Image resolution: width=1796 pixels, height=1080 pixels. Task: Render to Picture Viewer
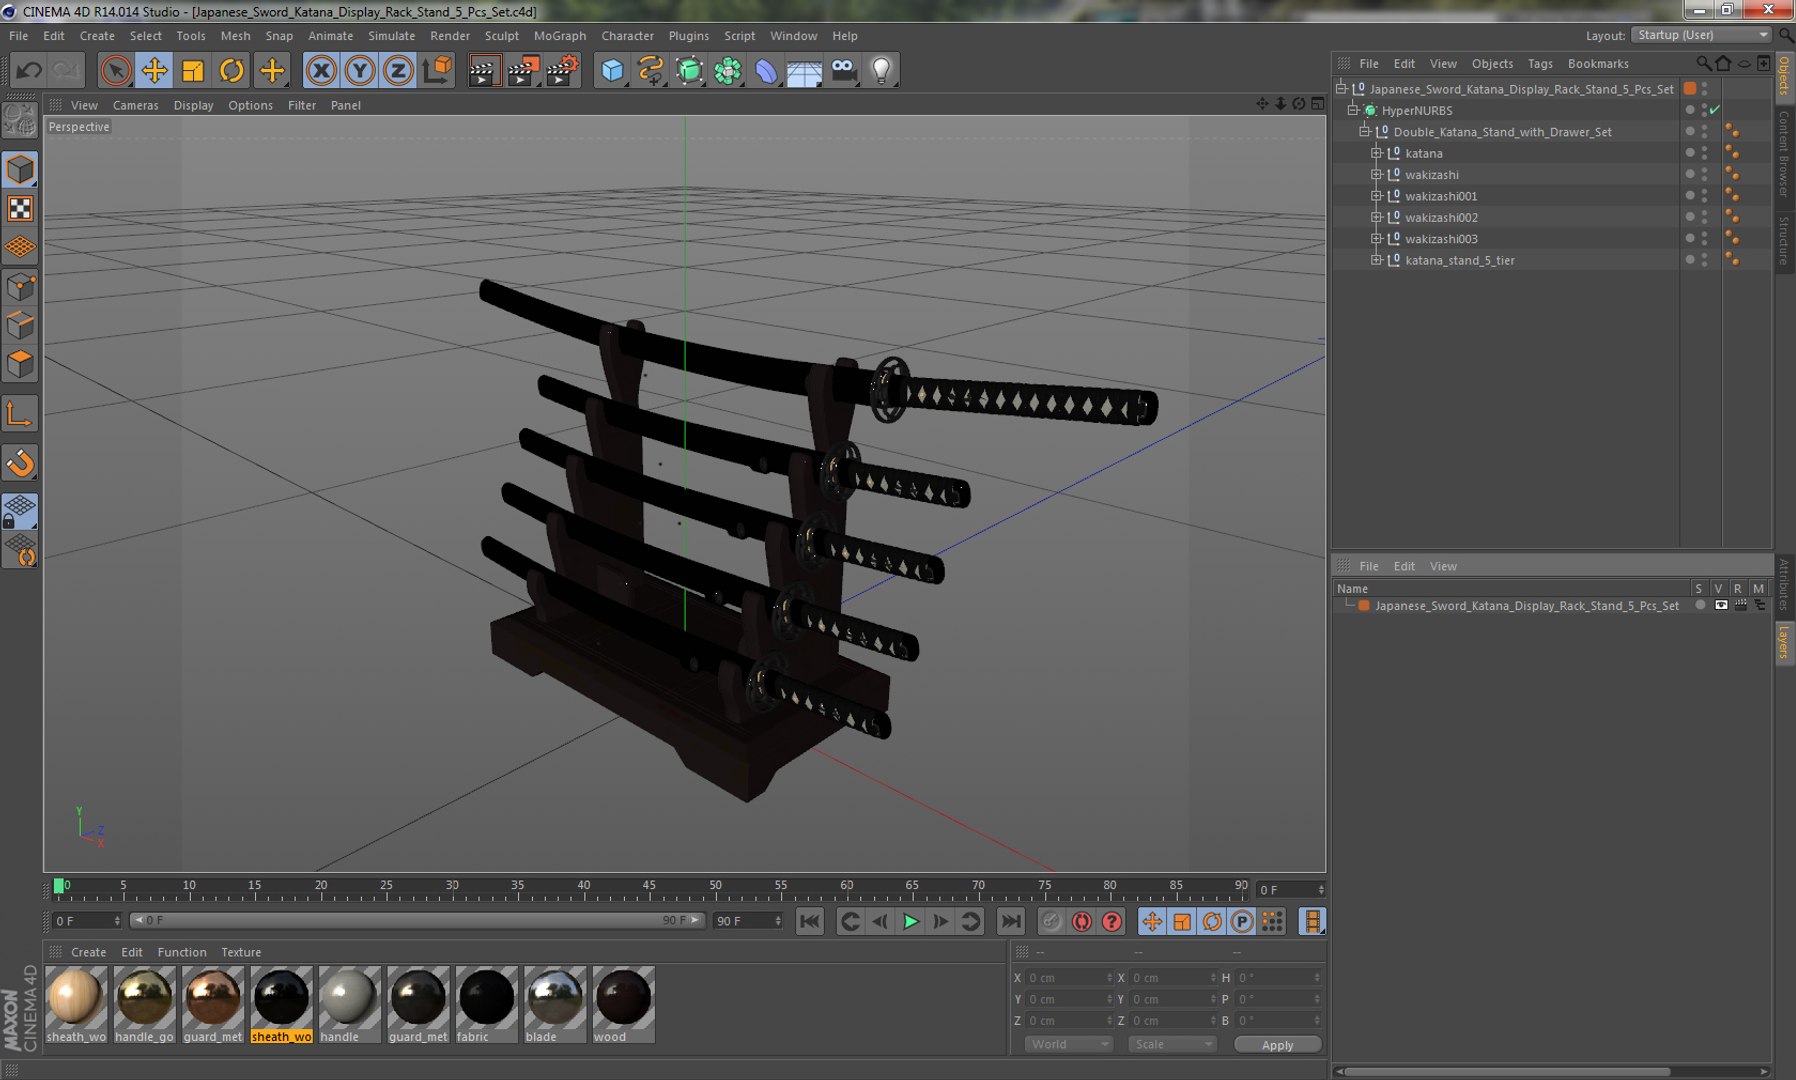(x=523, y=70)
